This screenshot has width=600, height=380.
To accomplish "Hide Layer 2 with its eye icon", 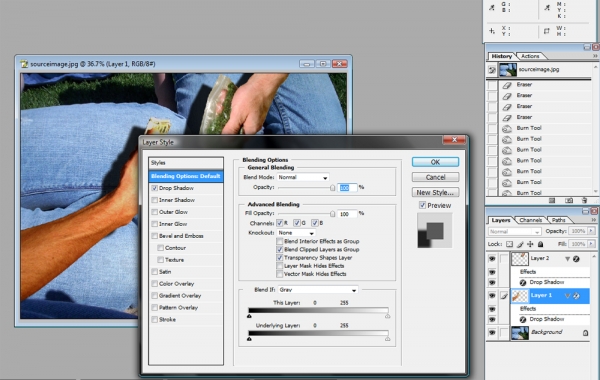I will [x=492, y=259].
